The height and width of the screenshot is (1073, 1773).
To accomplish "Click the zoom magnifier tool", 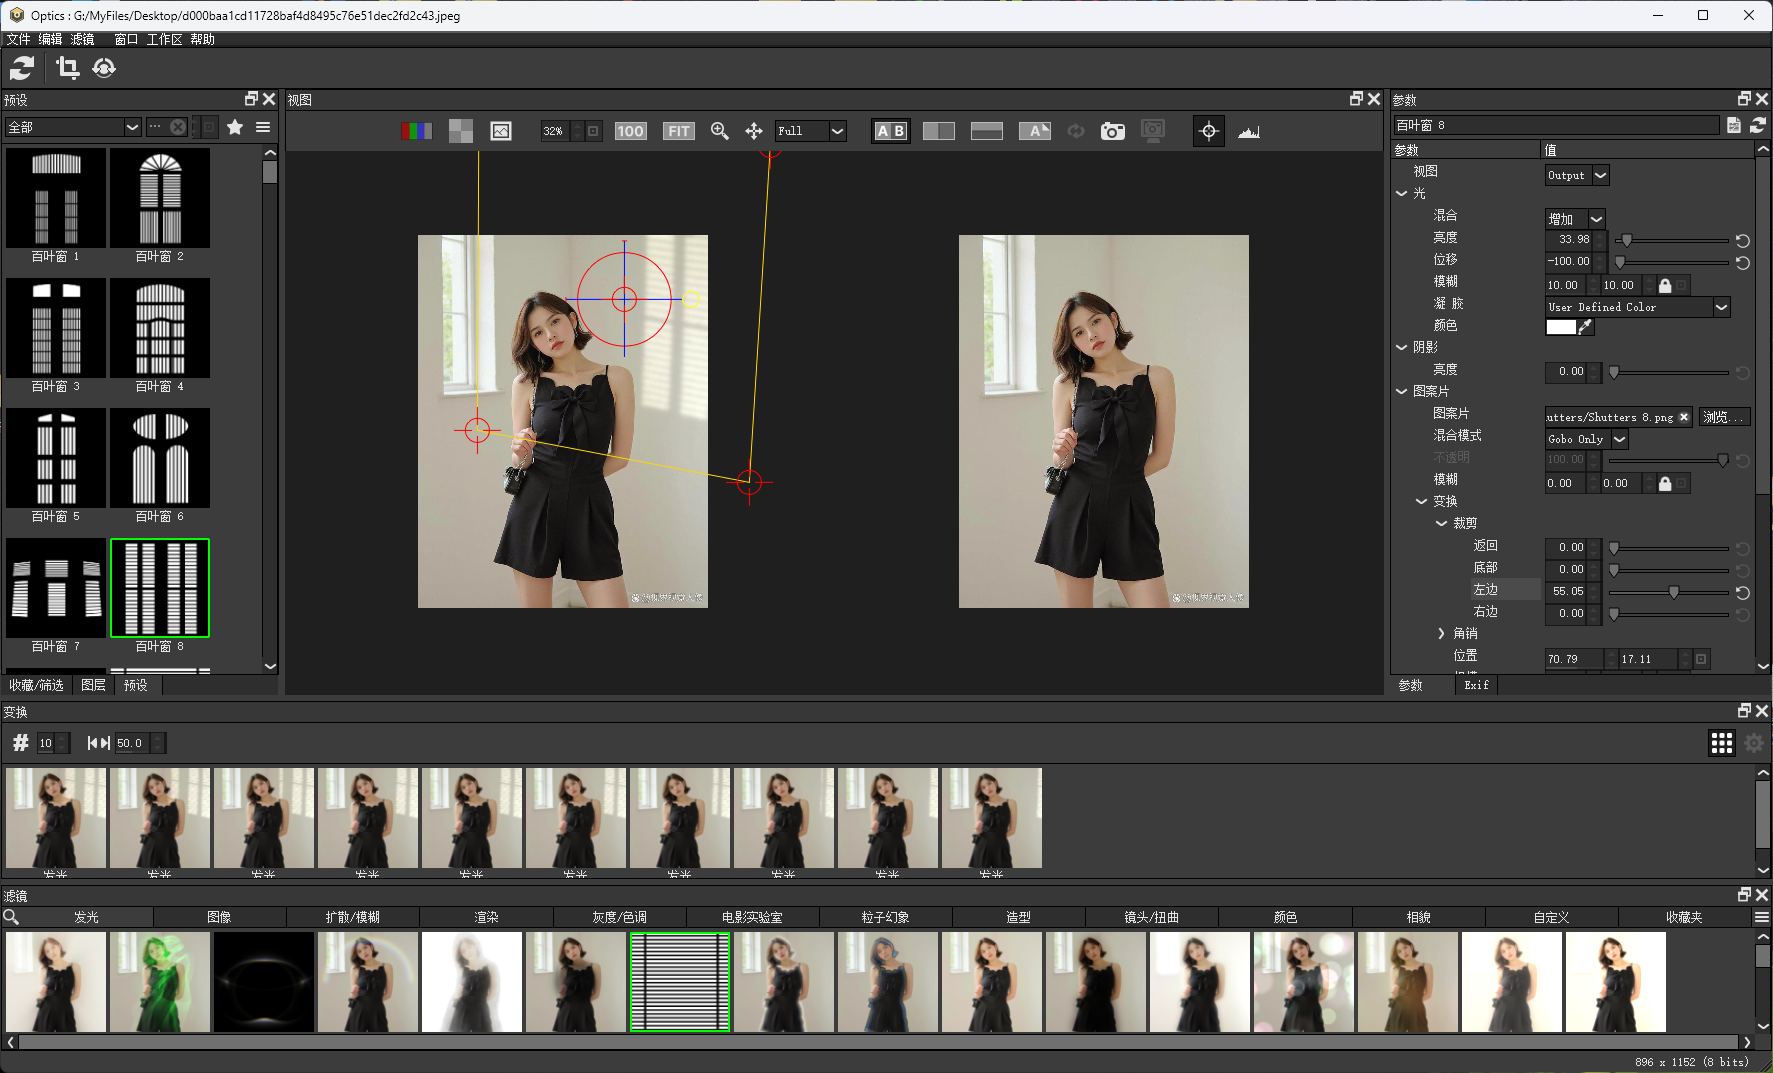I will coord(719,131).
